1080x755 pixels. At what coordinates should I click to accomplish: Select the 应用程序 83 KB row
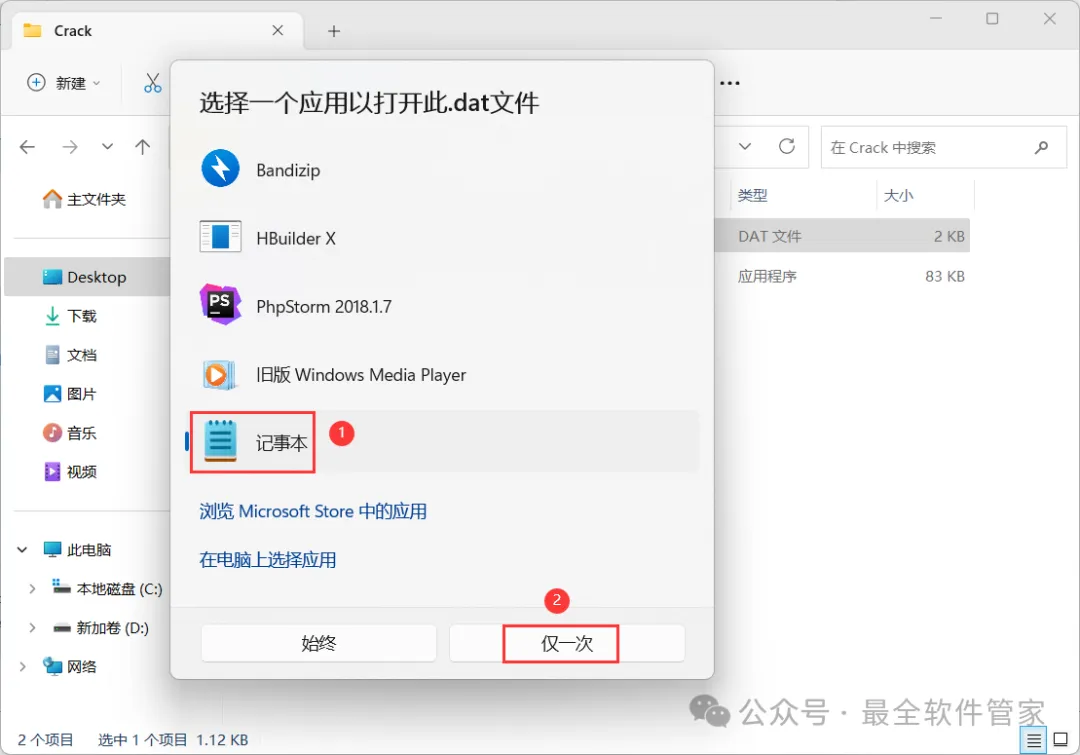click(x=842, y=276)
